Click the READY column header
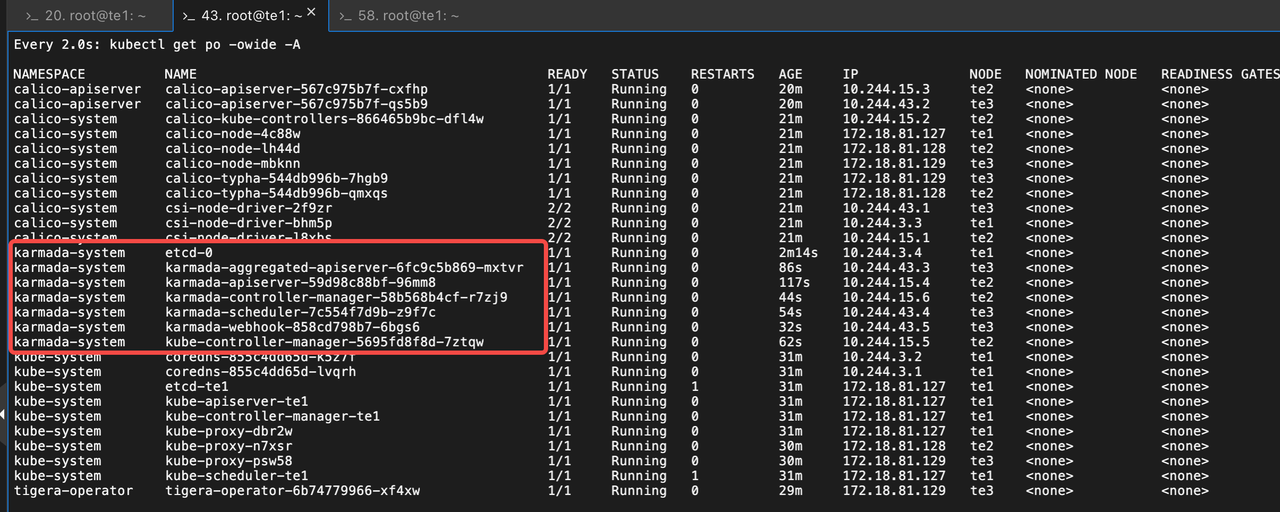1280x512 pixels. [x=567, y=75]
